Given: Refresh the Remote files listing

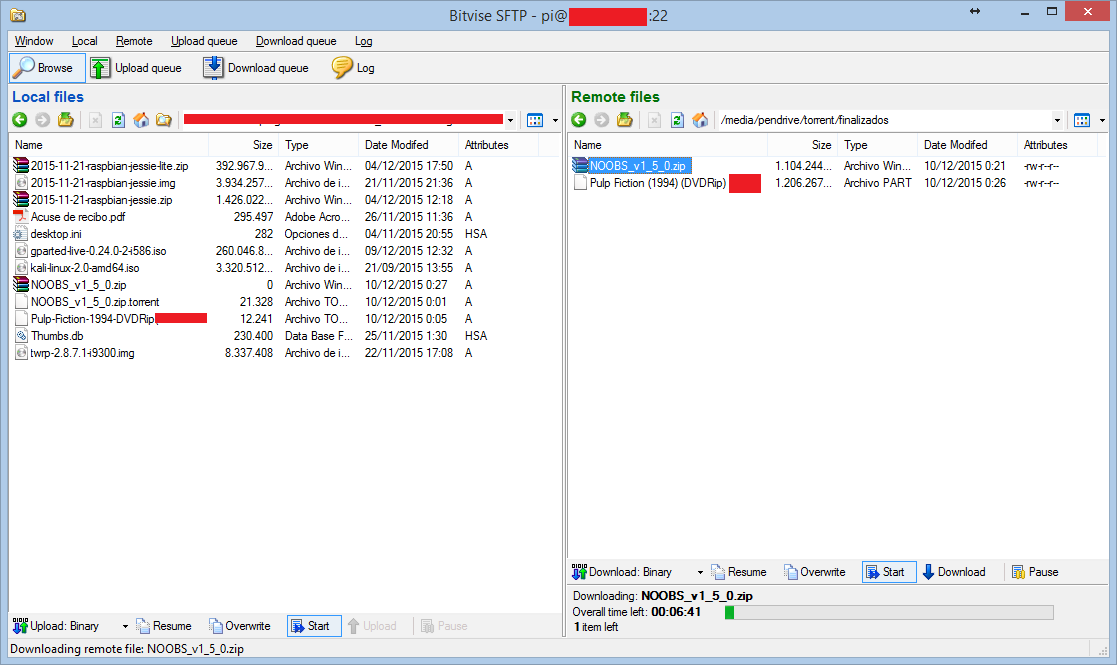Looking at the screenshot, I should pyautogui.click(x=677, y=120).
